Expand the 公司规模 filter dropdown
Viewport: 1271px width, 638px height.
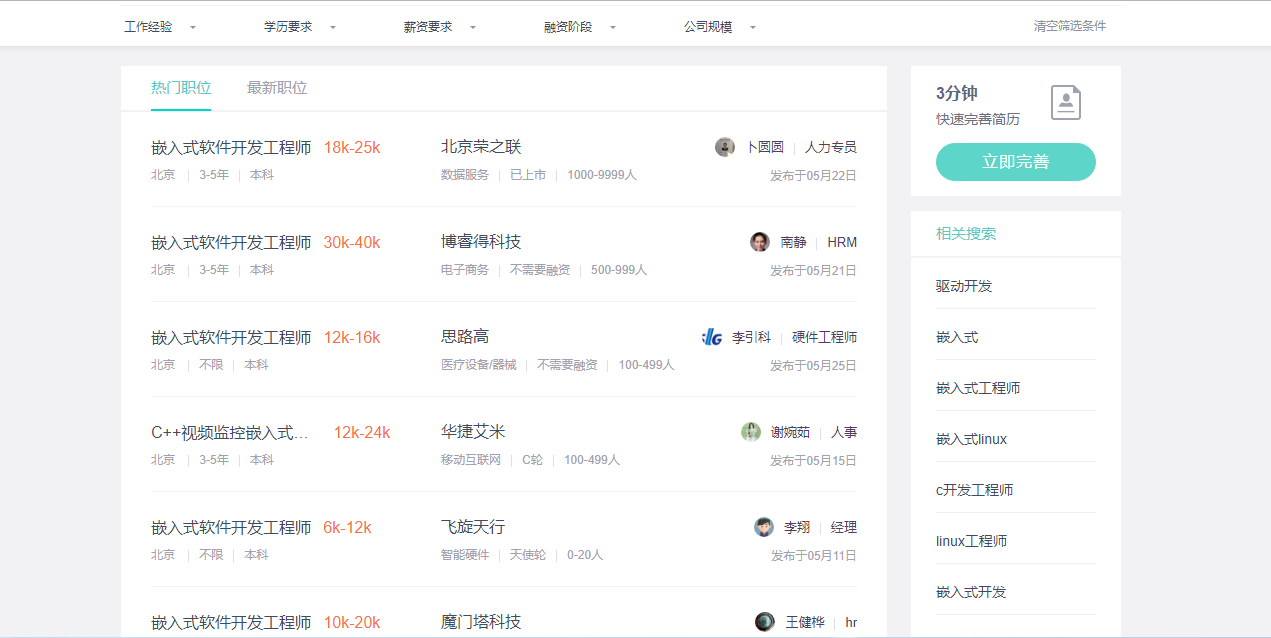pos(720,27)
